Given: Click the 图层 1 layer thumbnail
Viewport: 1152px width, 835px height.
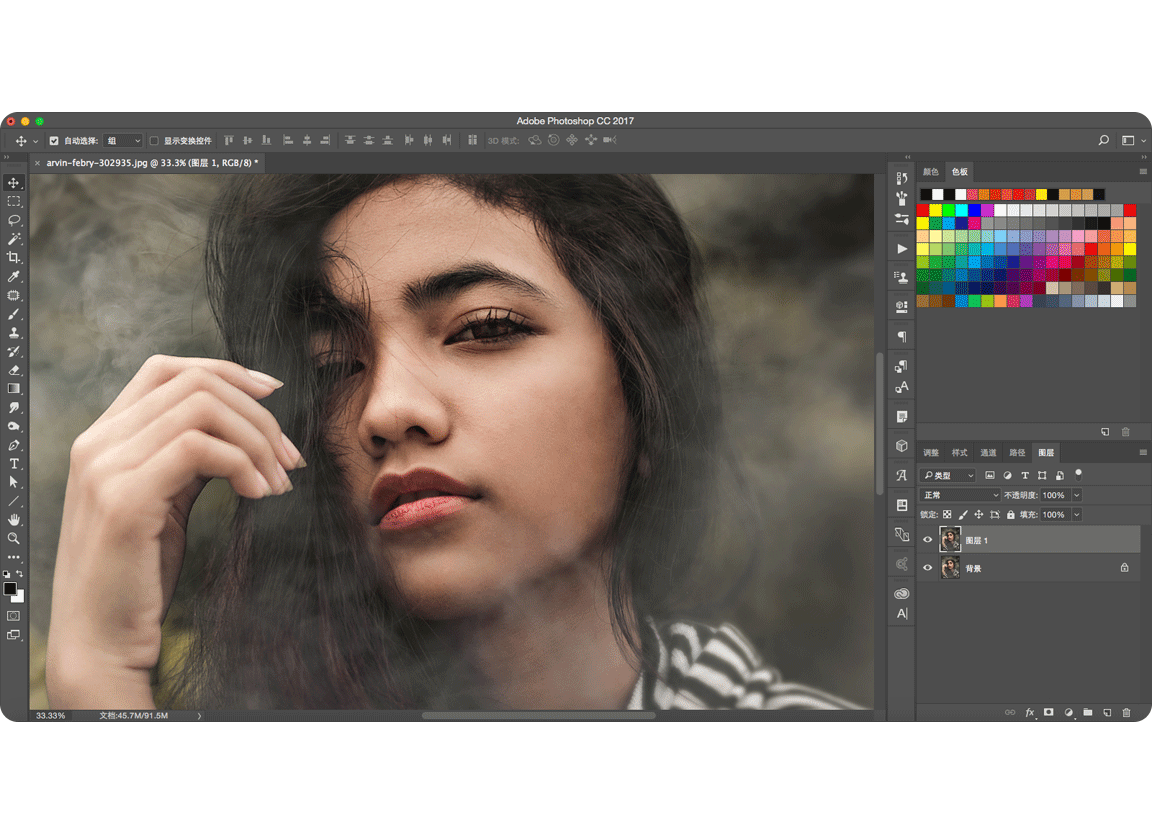Looking at the screenshot, I should coord(950,539).
